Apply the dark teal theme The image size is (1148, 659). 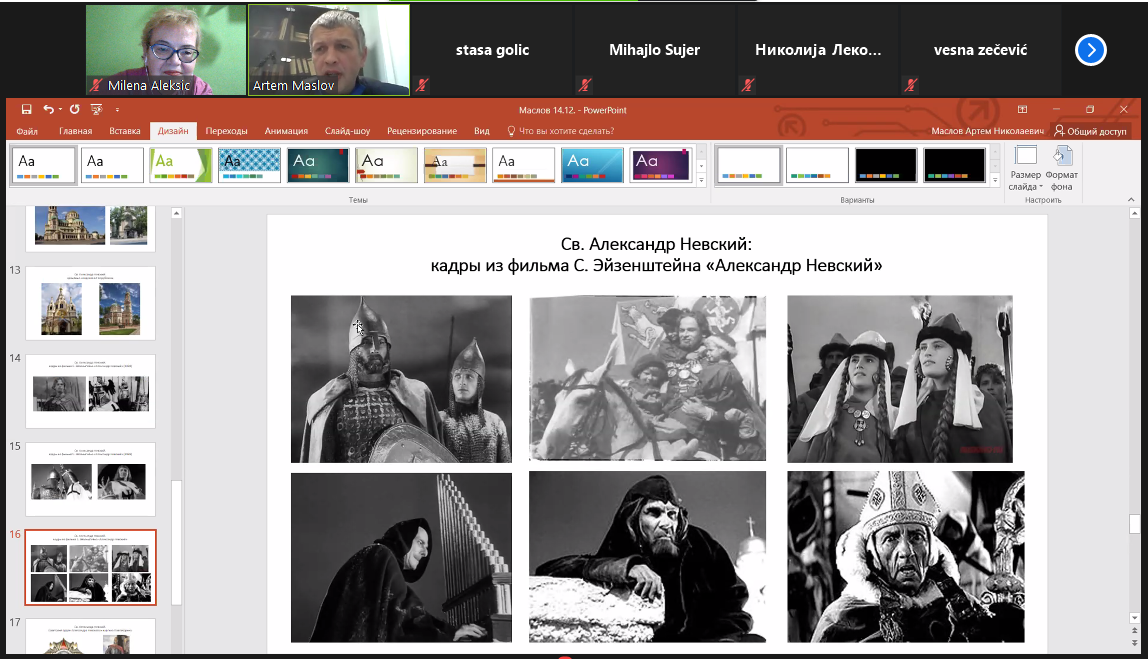[x=318, y=165]
